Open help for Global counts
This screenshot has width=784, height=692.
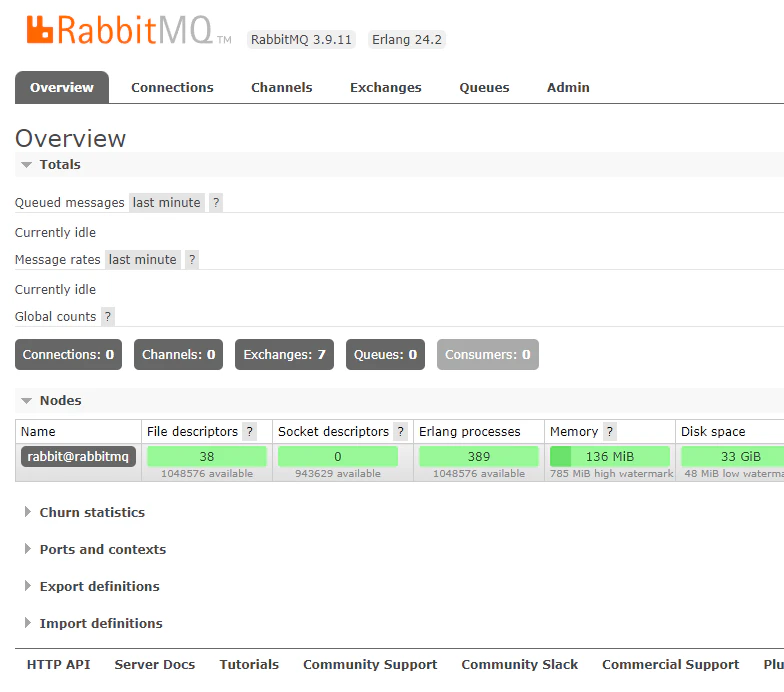tap(108, 316)
